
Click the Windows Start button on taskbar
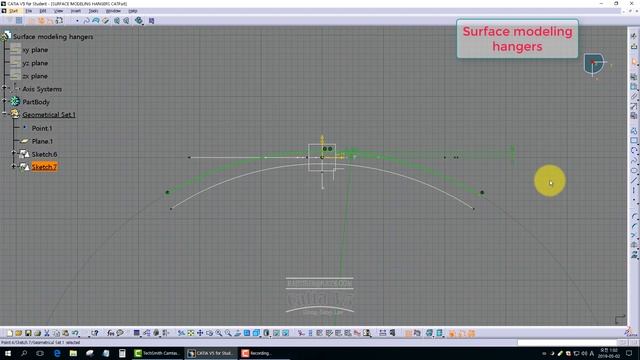pos(8,353)
